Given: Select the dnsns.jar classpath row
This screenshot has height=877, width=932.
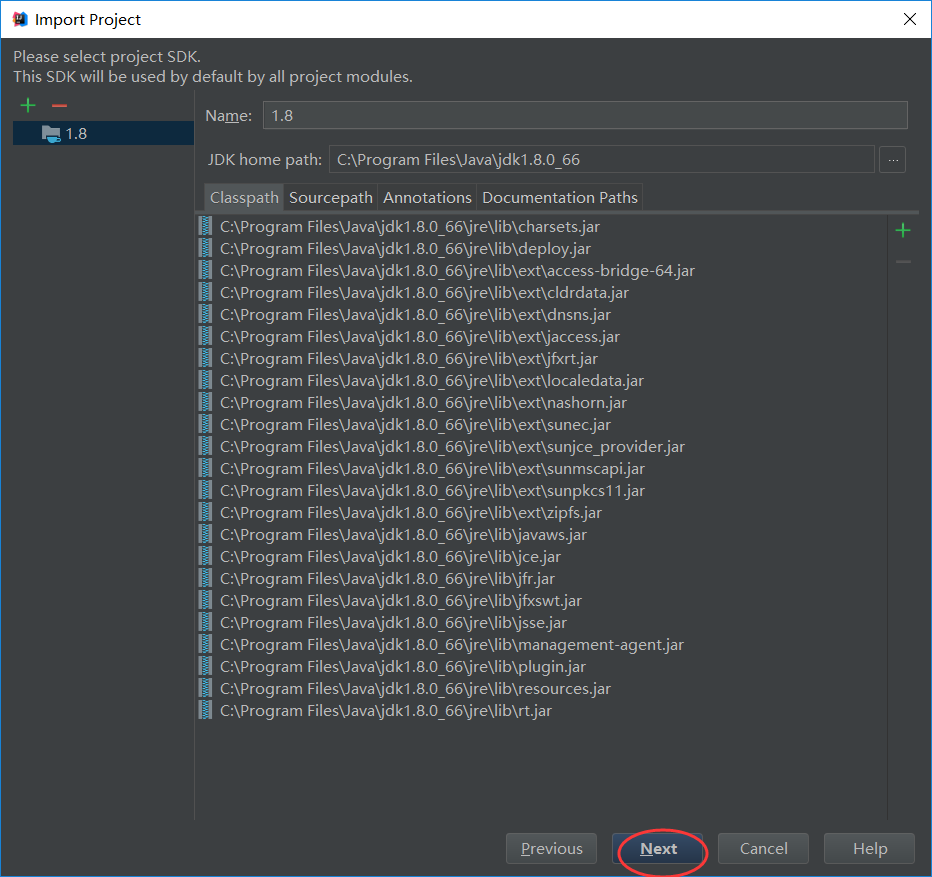Looking at the screenshot, I should tap(542, 315).
